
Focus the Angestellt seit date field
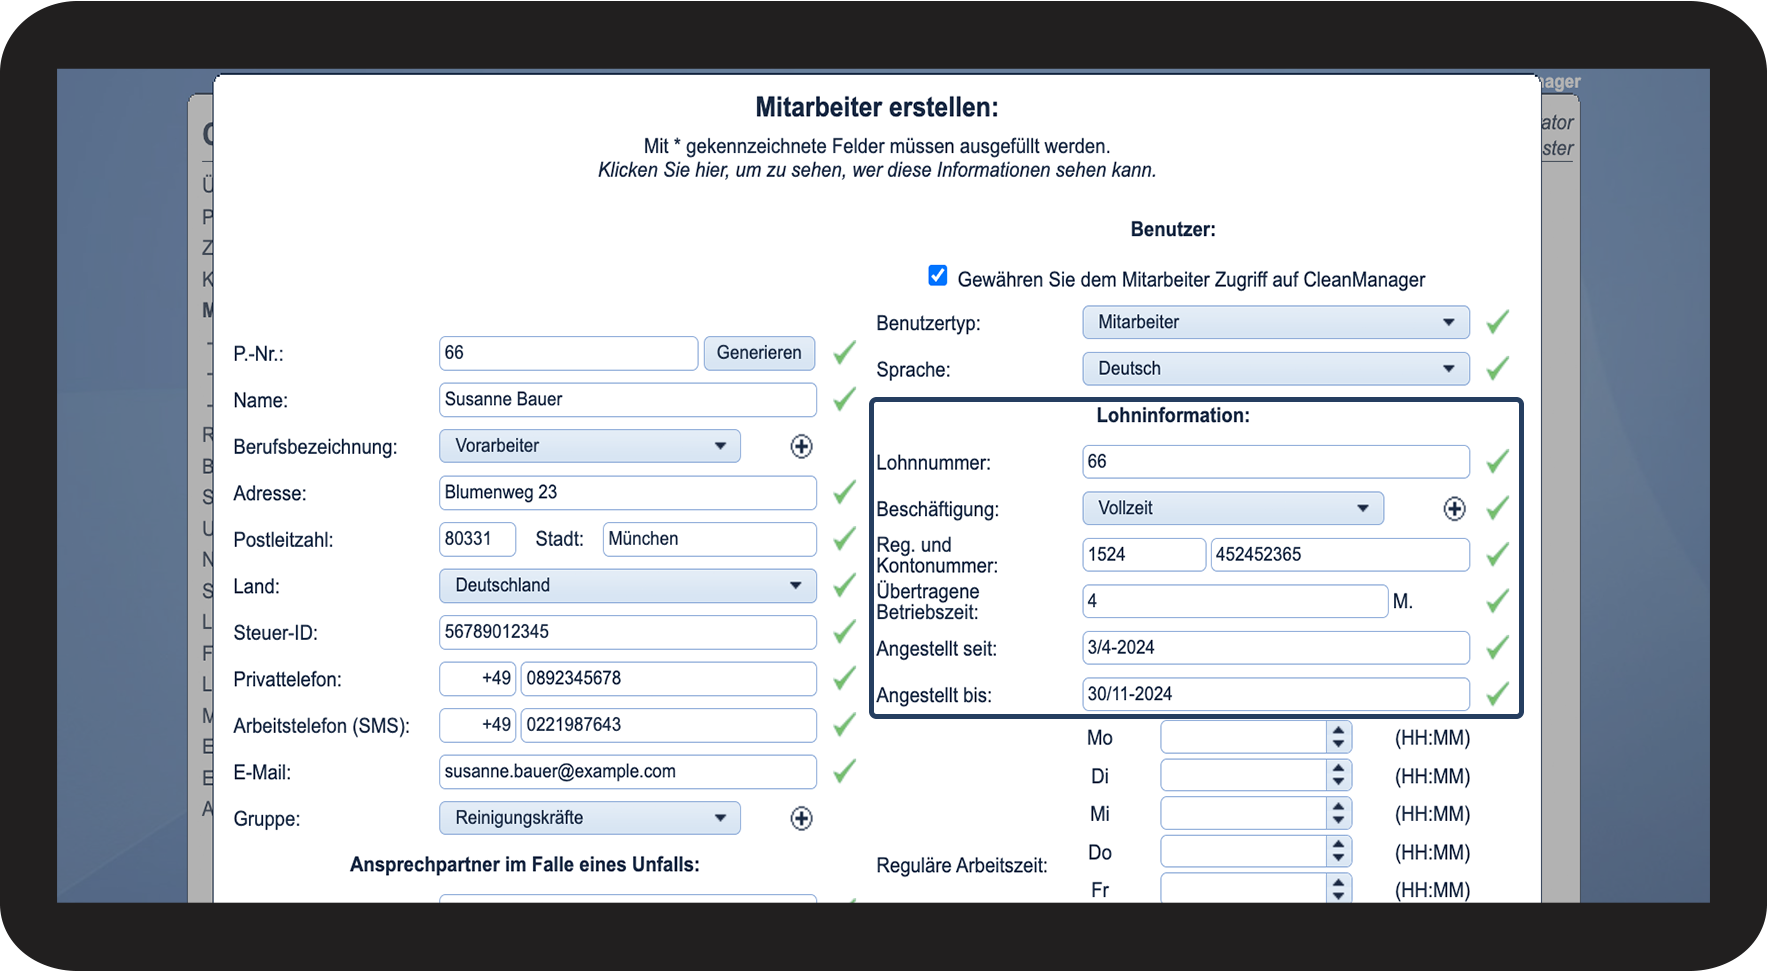[1275, 648]
